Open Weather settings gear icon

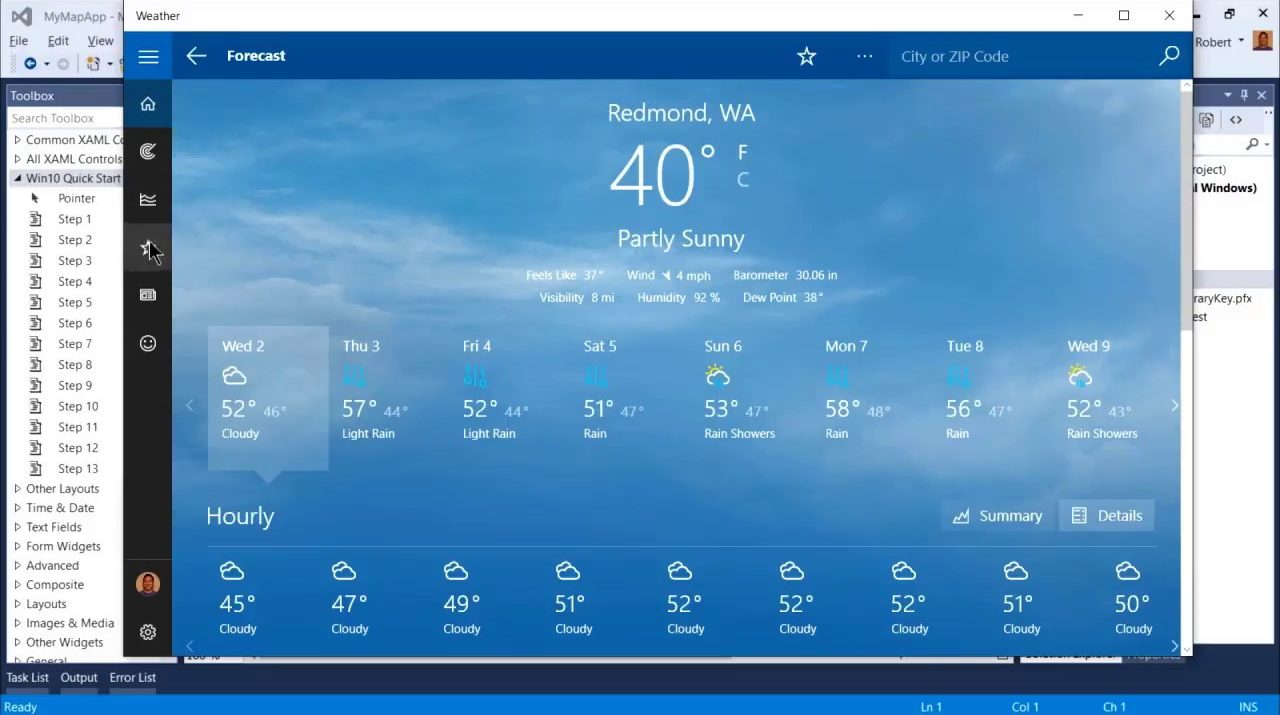click(x=148, y=632)
